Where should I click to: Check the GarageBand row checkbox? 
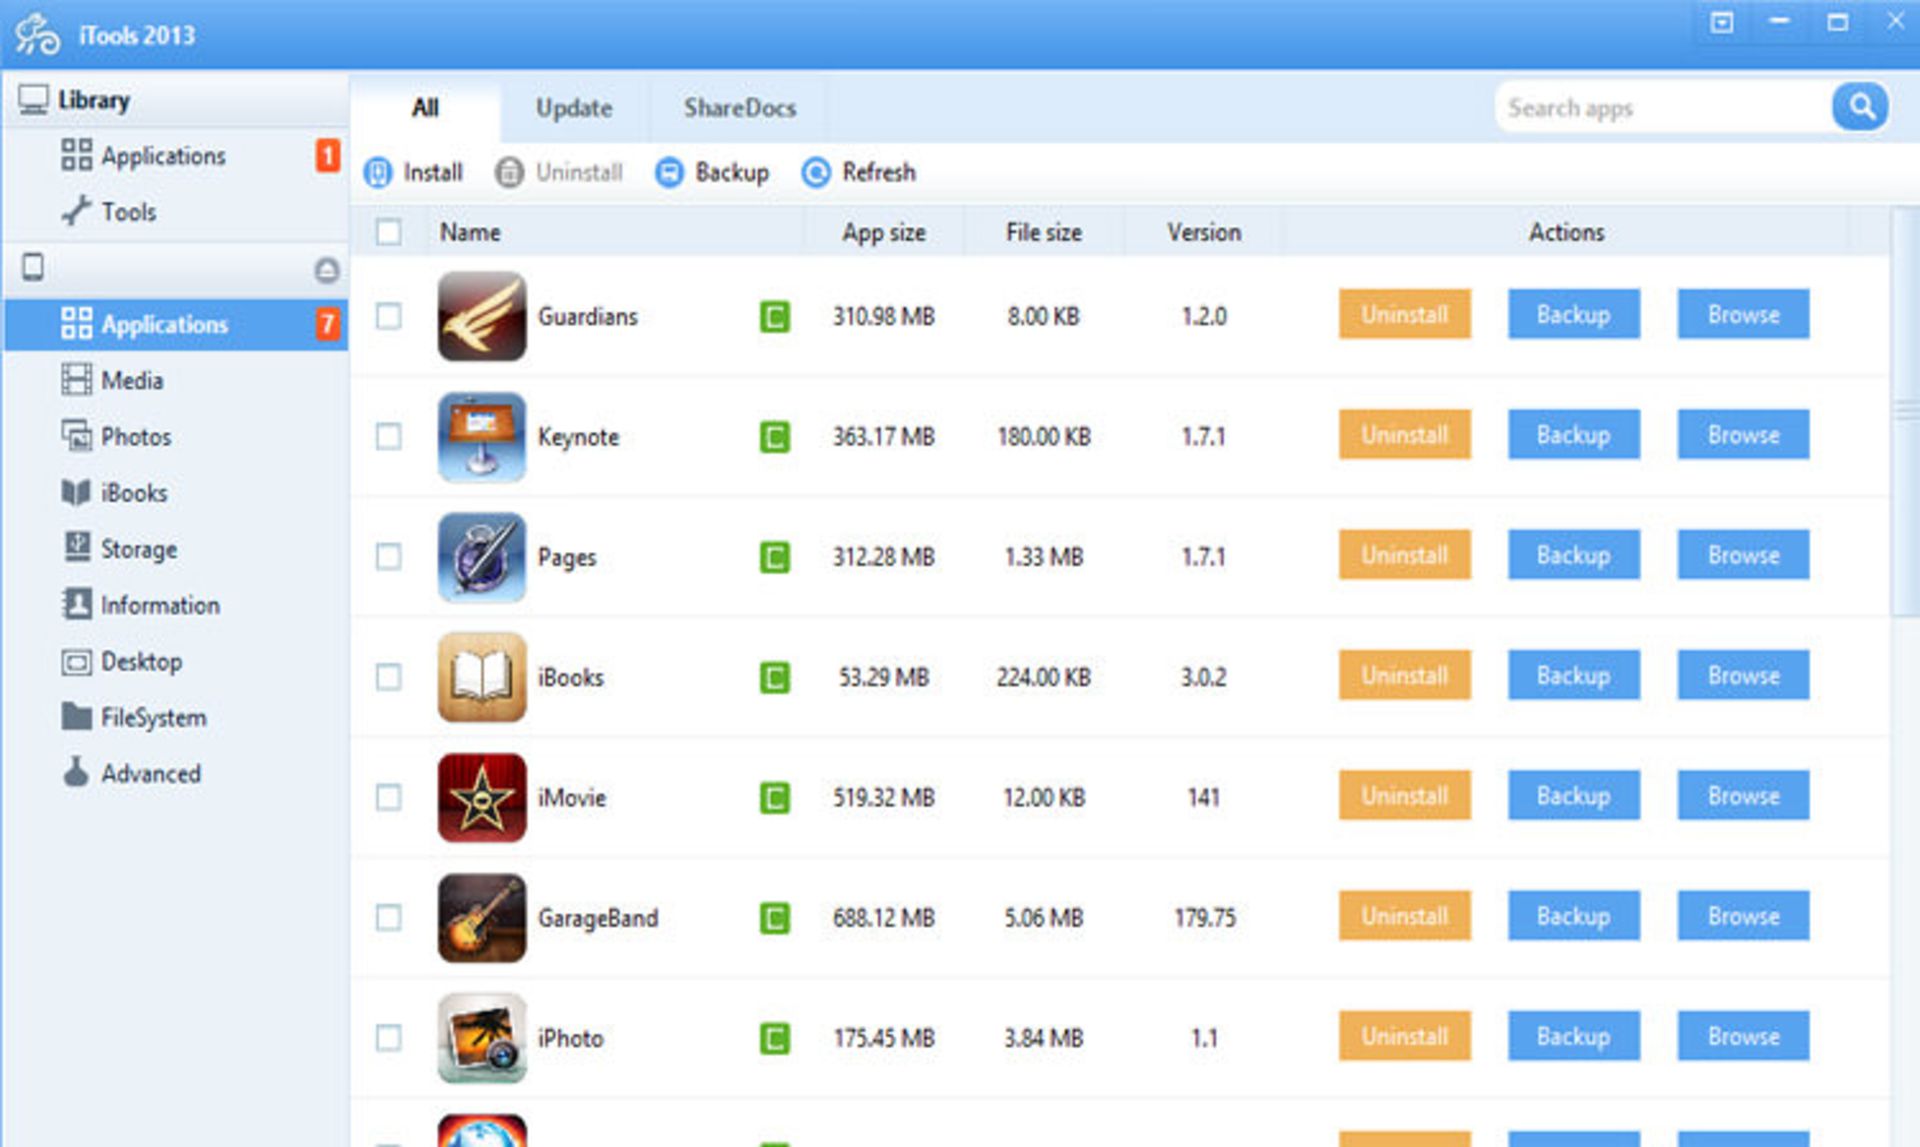pyautogui.click(x=389, y=918)
